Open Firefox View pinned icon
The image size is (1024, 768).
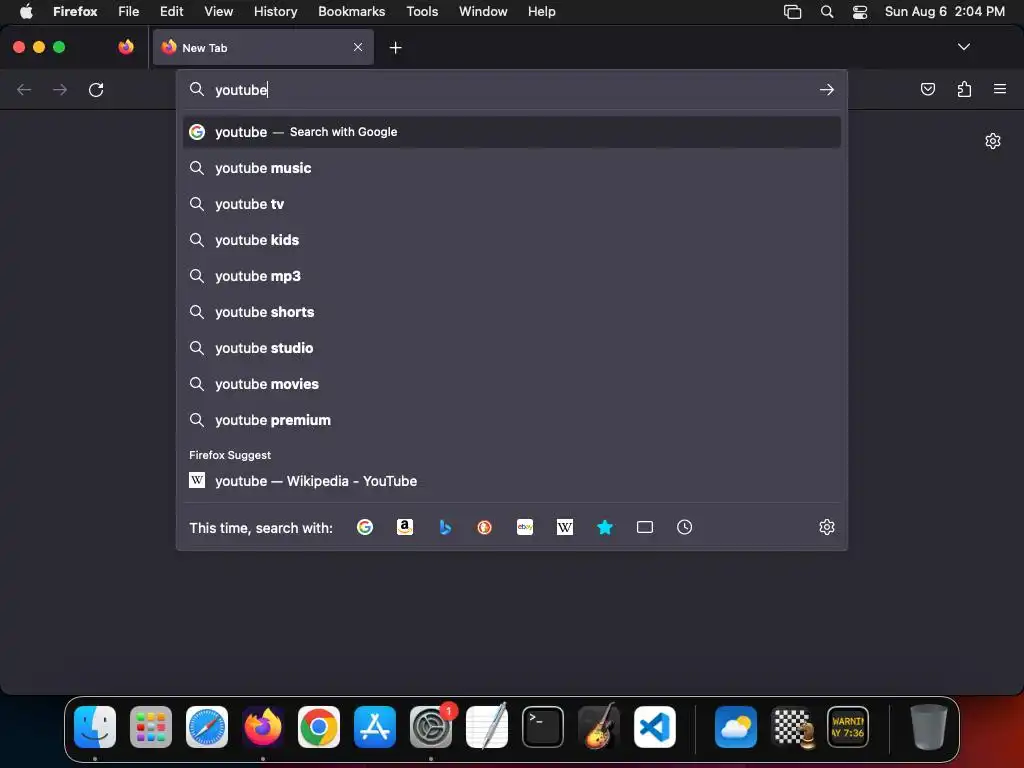126,47
